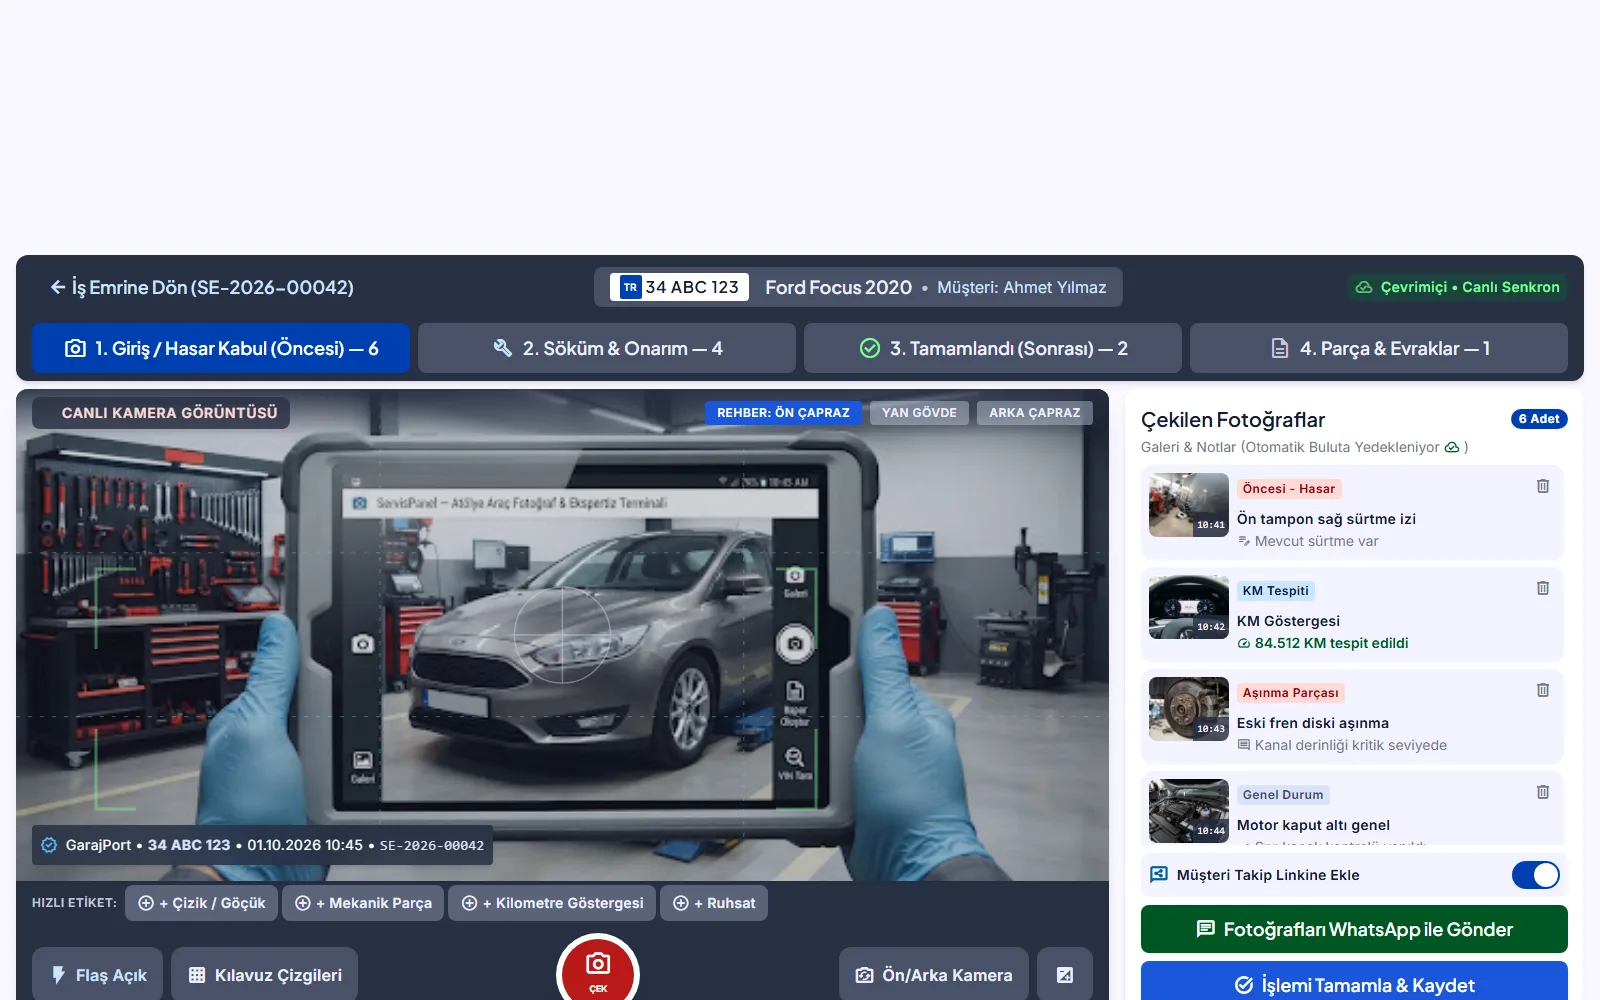Select ARKA ÇAPRAZ guide overlay
1600x1000 pixels.
click(1035, 413)
